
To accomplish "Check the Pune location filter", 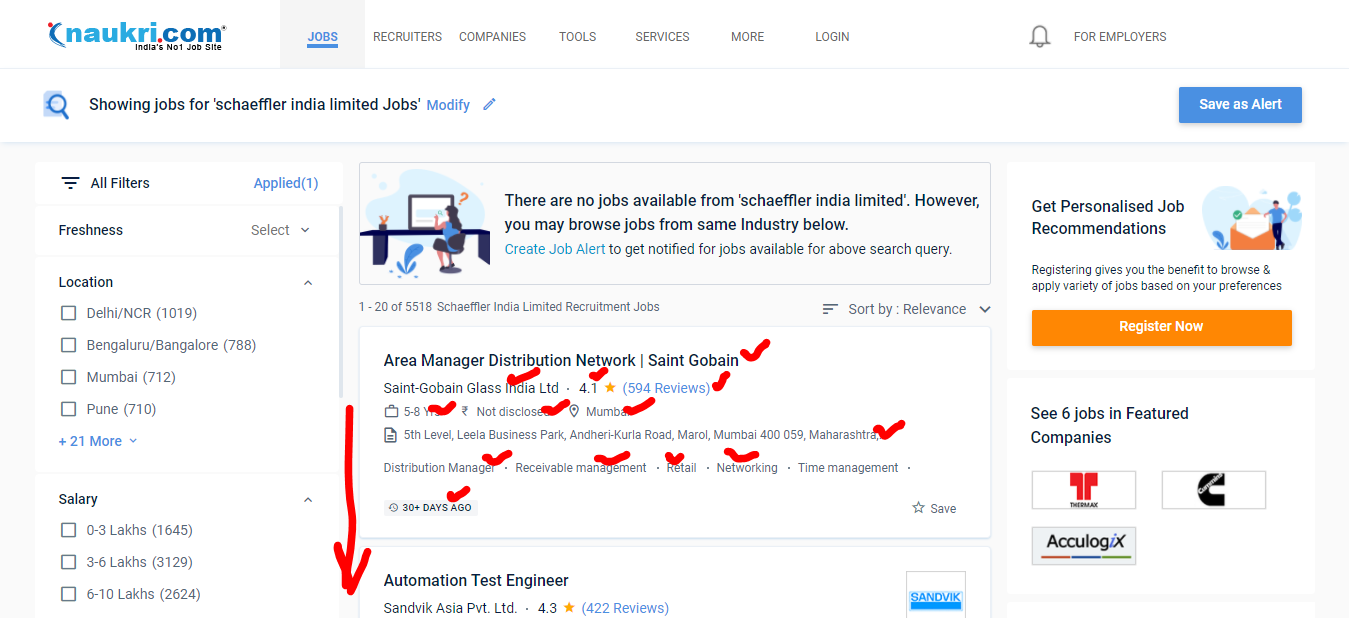I will coord(69,409).
